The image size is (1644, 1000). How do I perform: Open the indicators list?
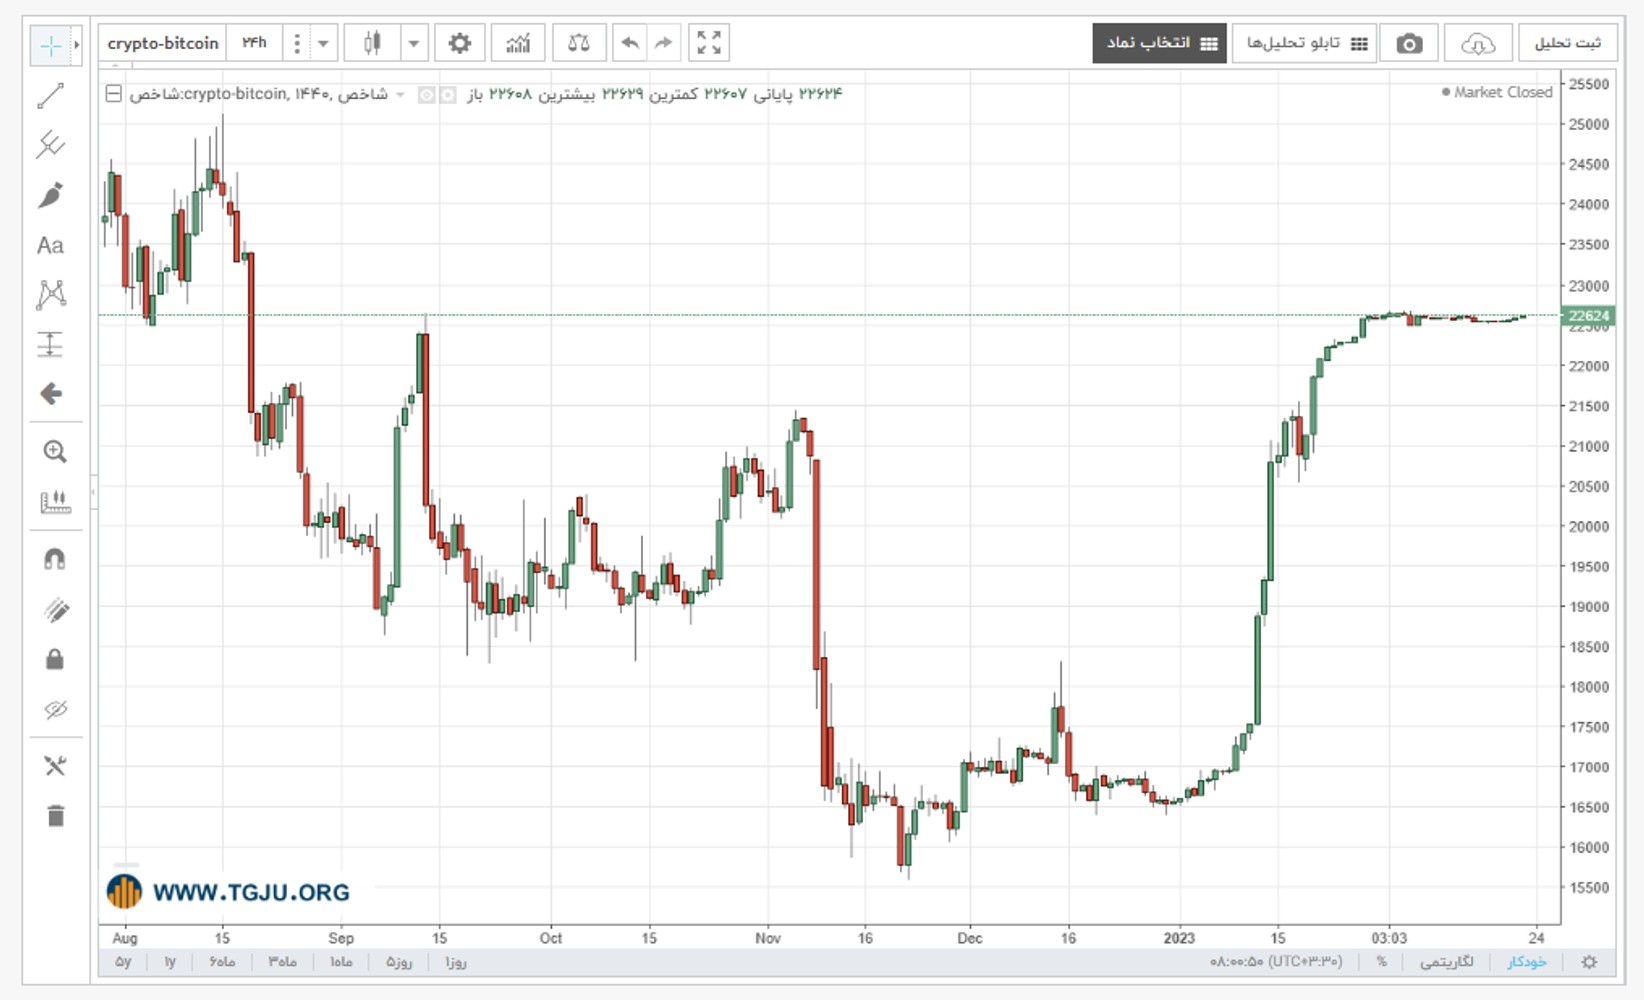click(x=518, y=43)
